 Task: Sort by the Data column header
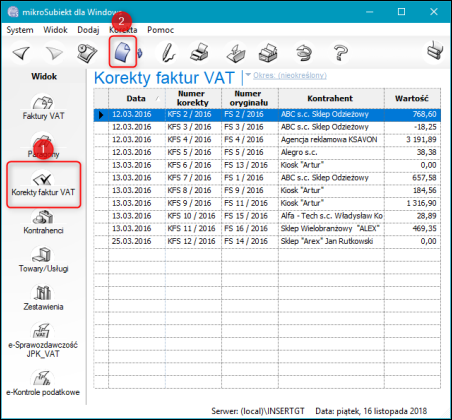point(137,98)
